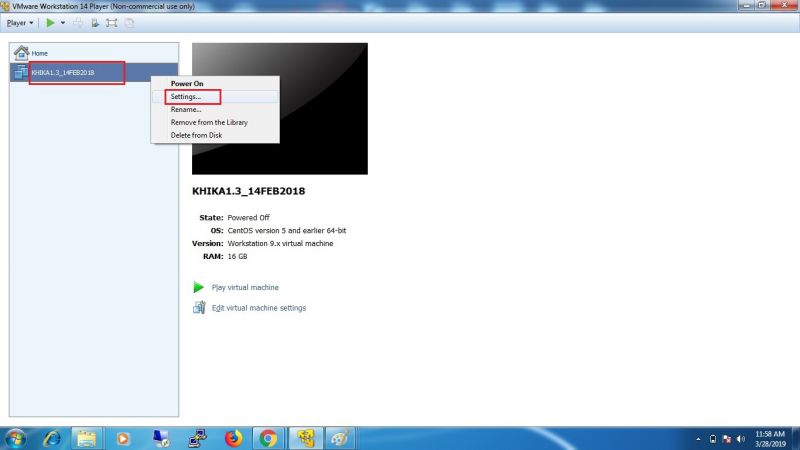Click 'Workstation 9.x virtual machine' version text

280,243
